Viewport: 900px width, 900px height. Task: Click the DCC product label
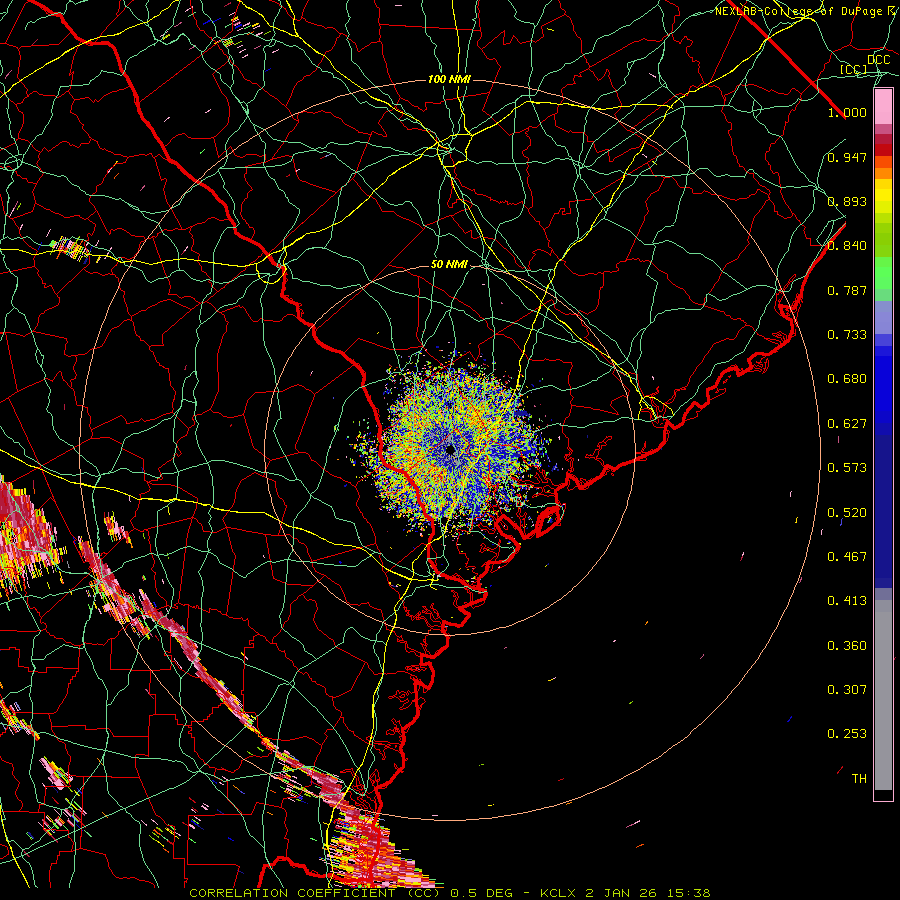878,60
